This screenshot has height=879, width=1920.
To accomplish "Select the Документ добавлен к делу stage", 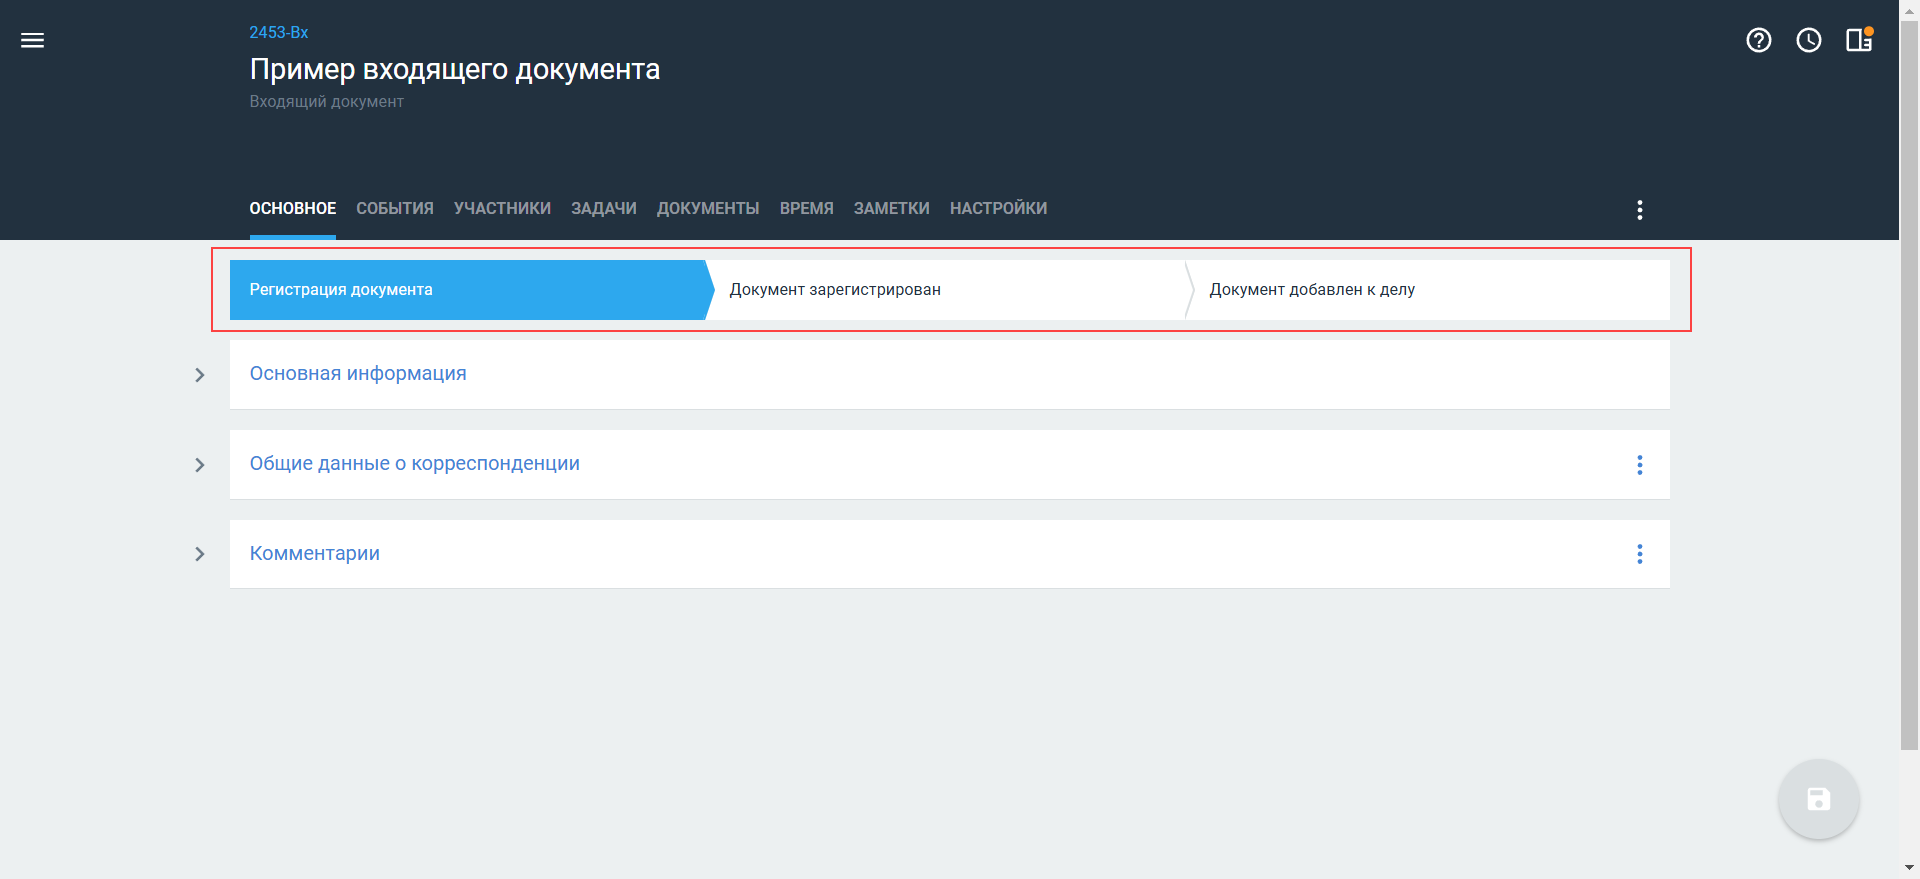I will (x=1428, y=290).
